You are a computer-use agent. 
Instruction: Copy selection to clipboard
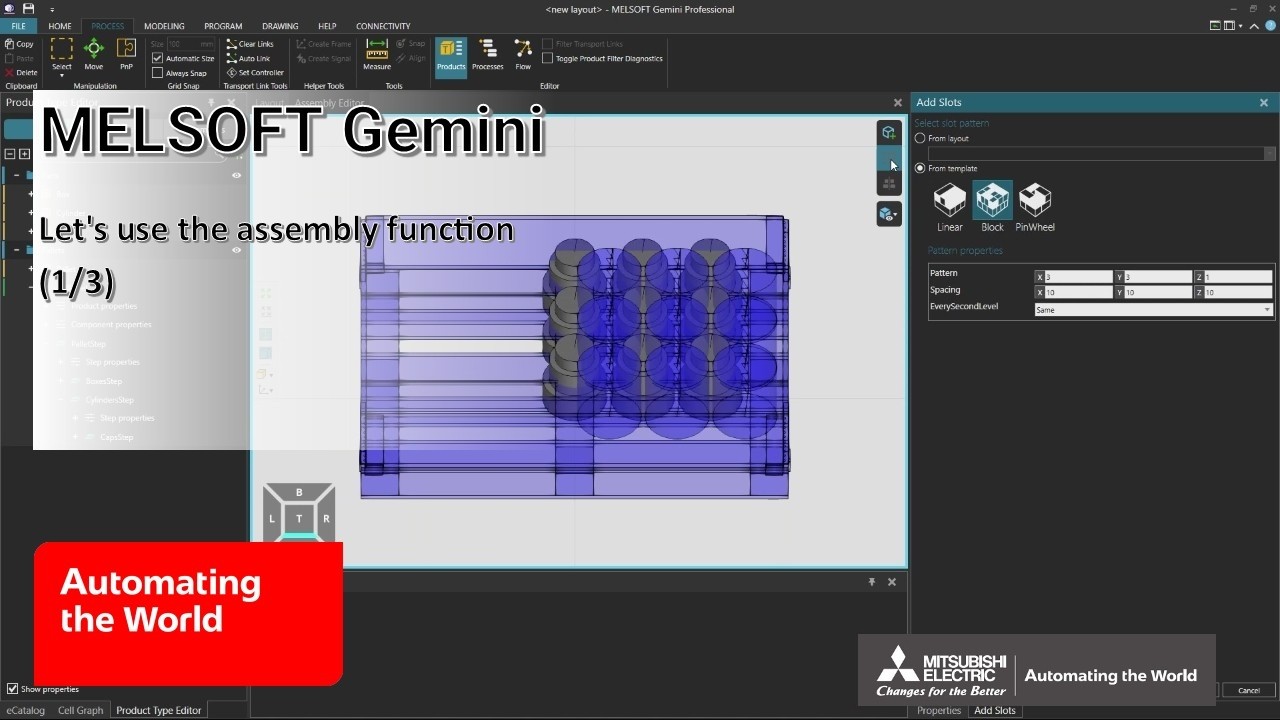(19, 44)
